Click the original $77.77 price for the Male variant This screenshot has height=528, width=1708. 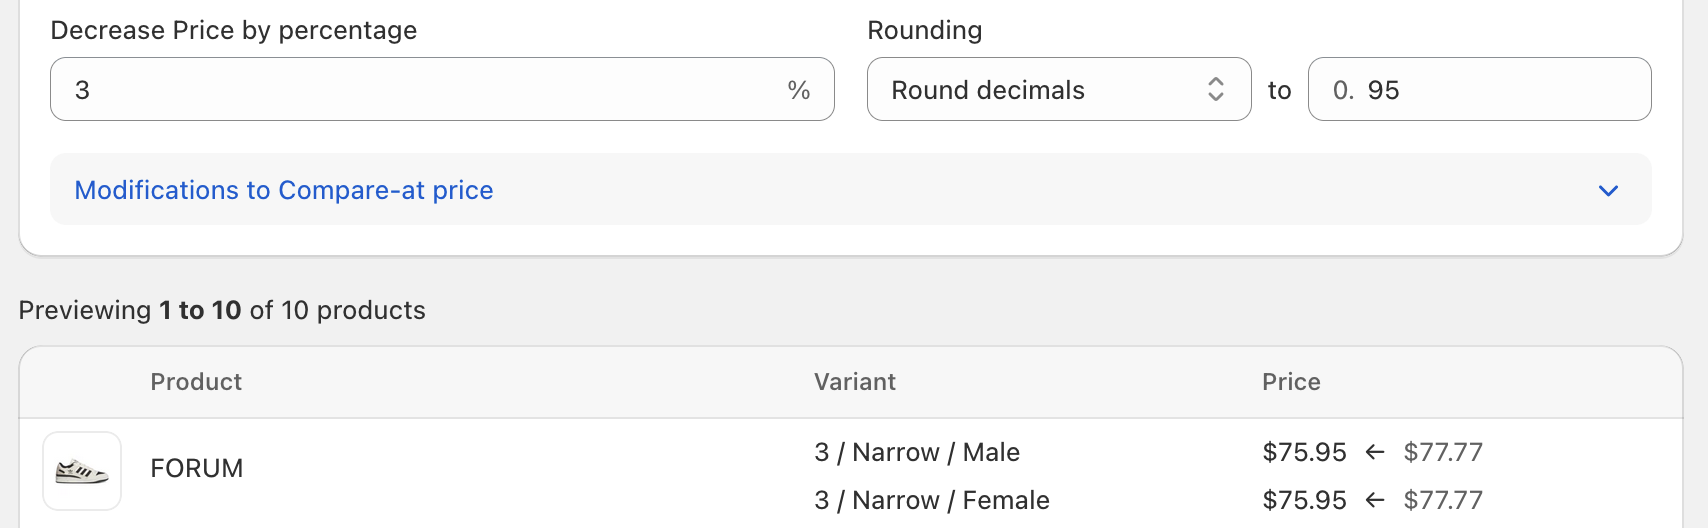tap(1443, 452)
